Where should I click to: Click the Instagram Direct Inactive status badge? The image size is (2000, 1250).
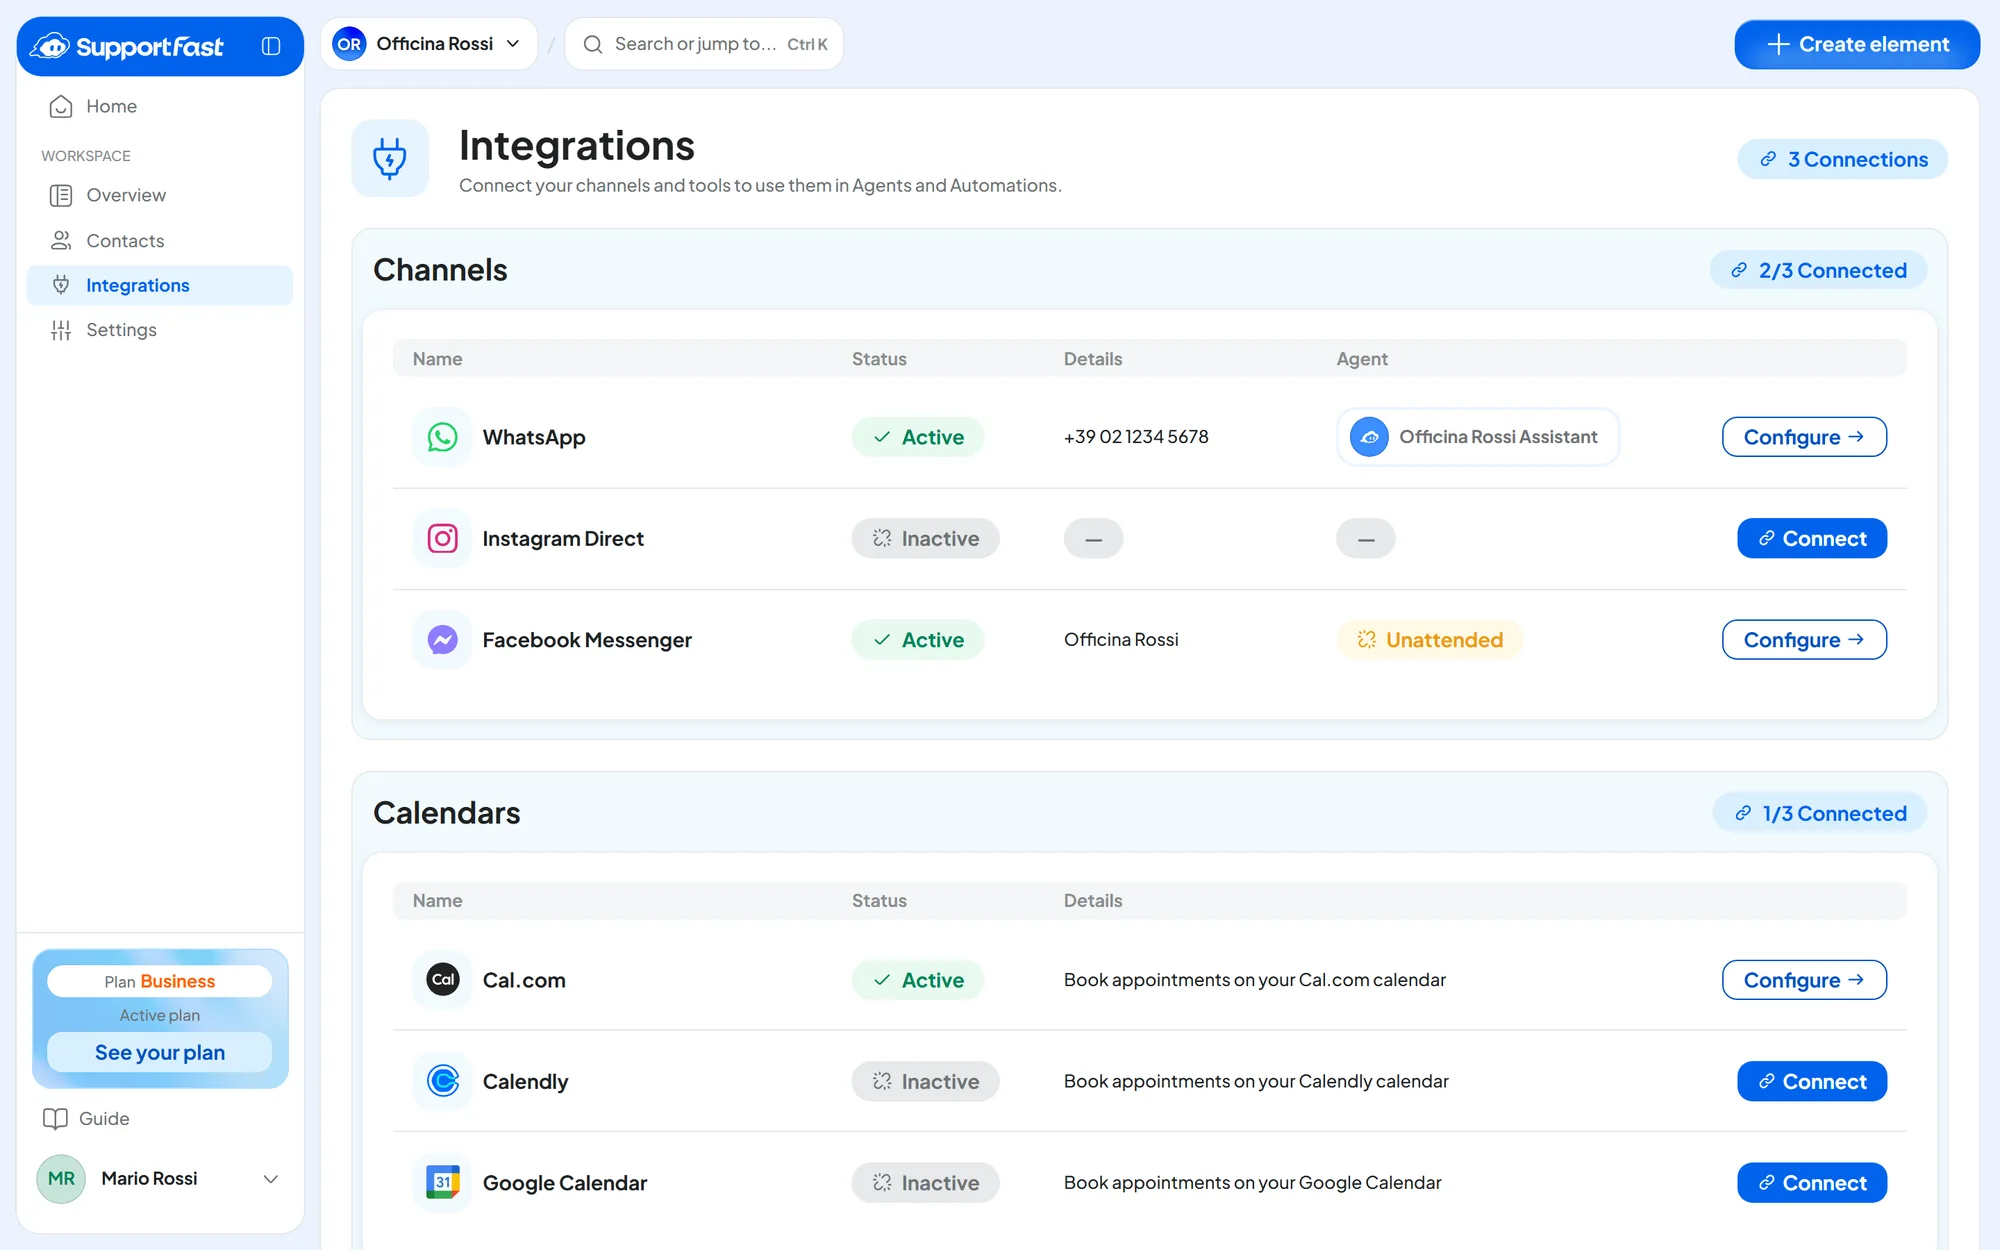[925, 538]
